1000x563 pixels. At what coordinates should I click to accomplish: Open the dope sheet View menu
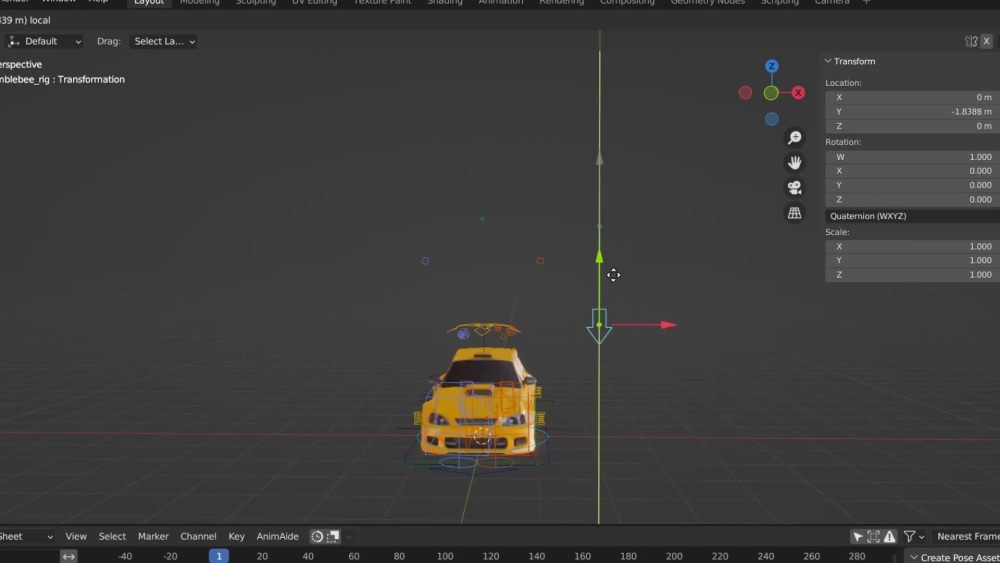(x=76, y=537)
